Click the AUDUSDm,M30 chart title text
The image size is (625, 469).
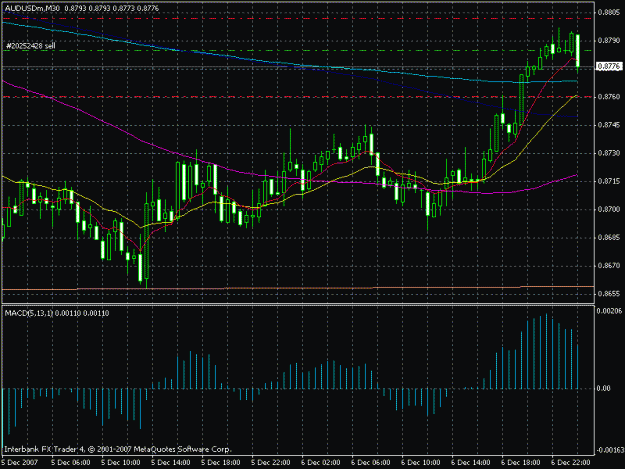coord(31,8)
